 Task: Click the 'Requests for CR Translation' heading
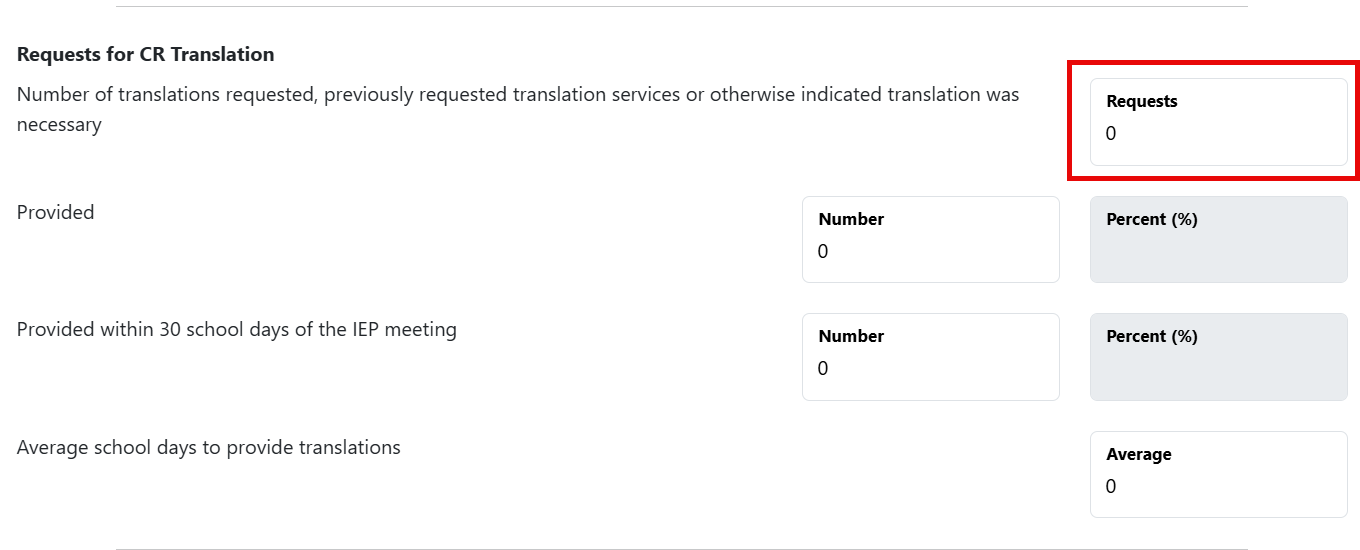pos(146,54)
